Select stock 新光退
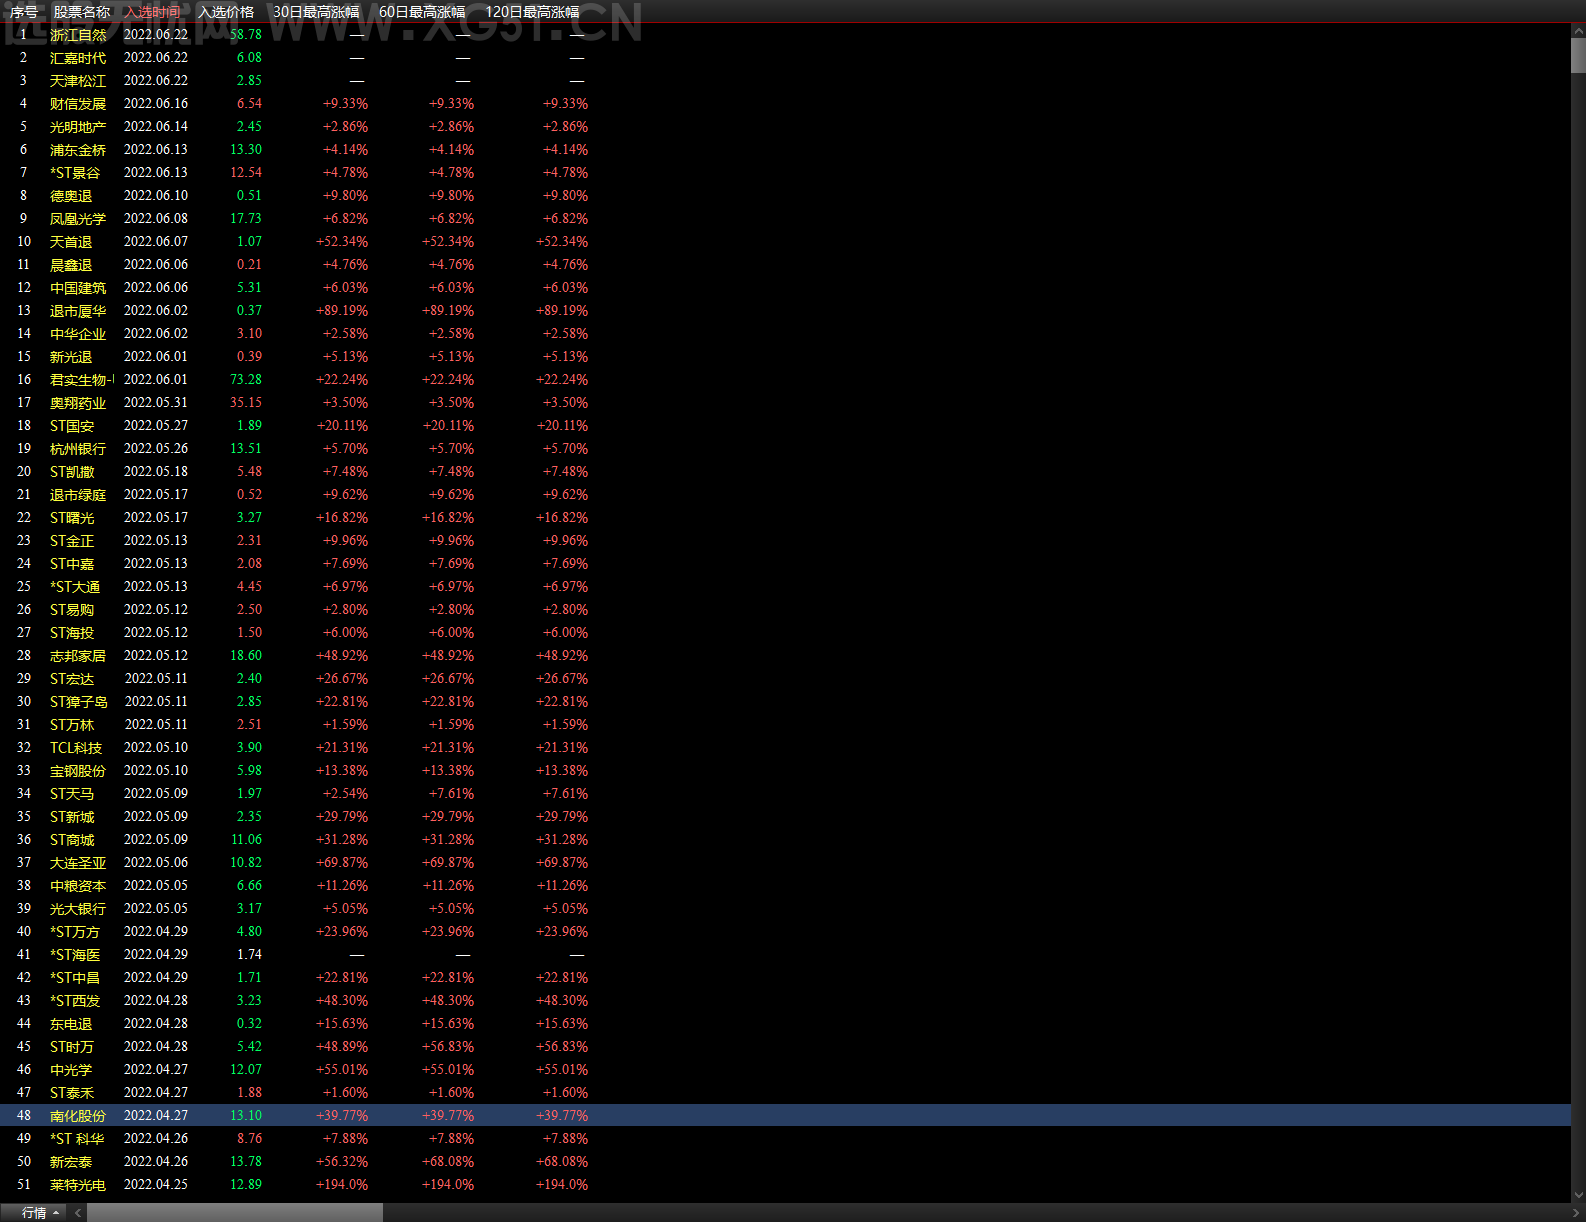 click(x=71, y=357)
